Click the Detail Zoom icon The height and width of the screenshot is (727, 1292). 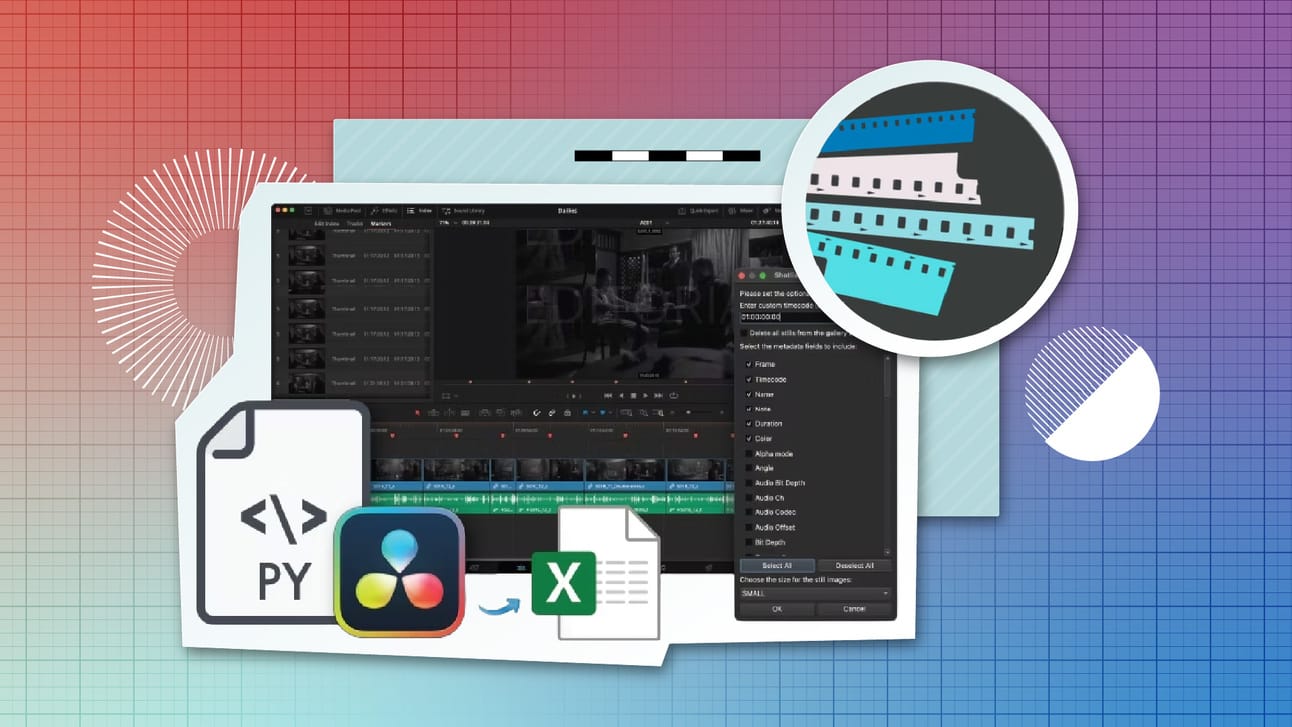[x=643, y=412]
